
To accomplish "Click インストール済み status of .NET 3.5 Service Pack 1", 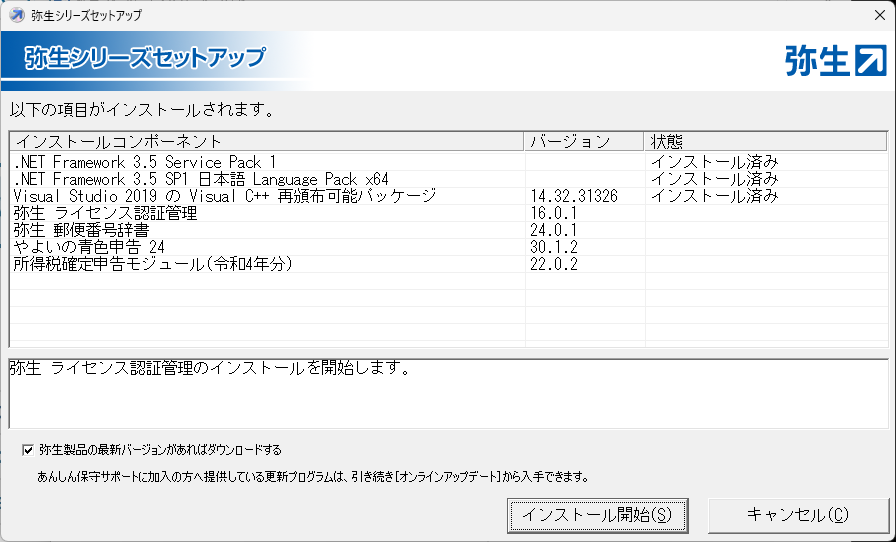I will tap(715, 162).
